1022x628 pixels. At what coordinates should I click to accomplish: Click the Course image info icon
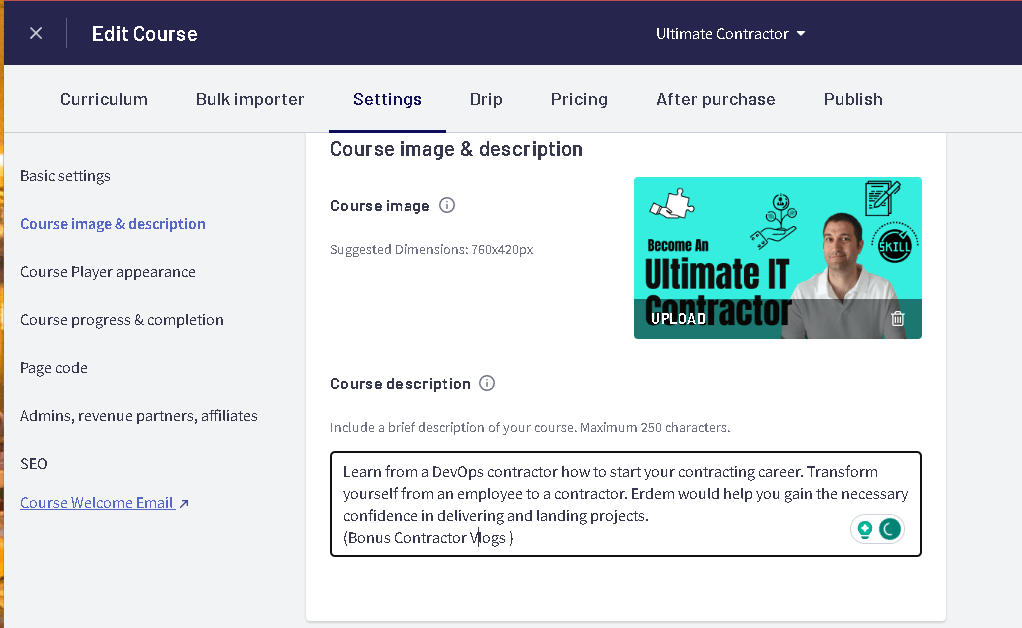tap(446, 205)
